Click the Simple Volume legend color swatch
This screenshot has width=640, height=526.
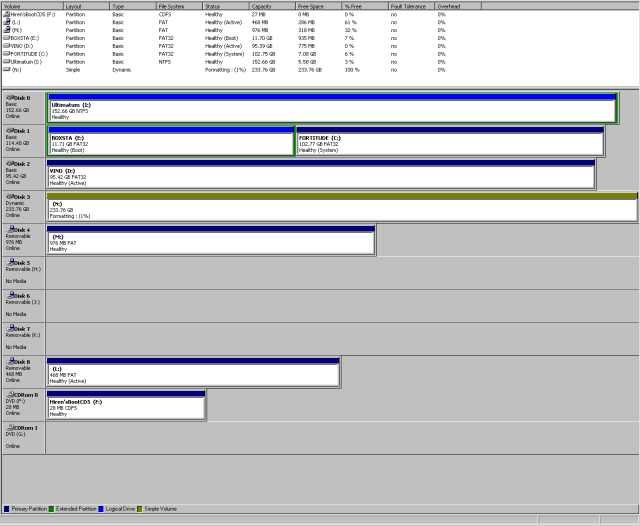140,509
